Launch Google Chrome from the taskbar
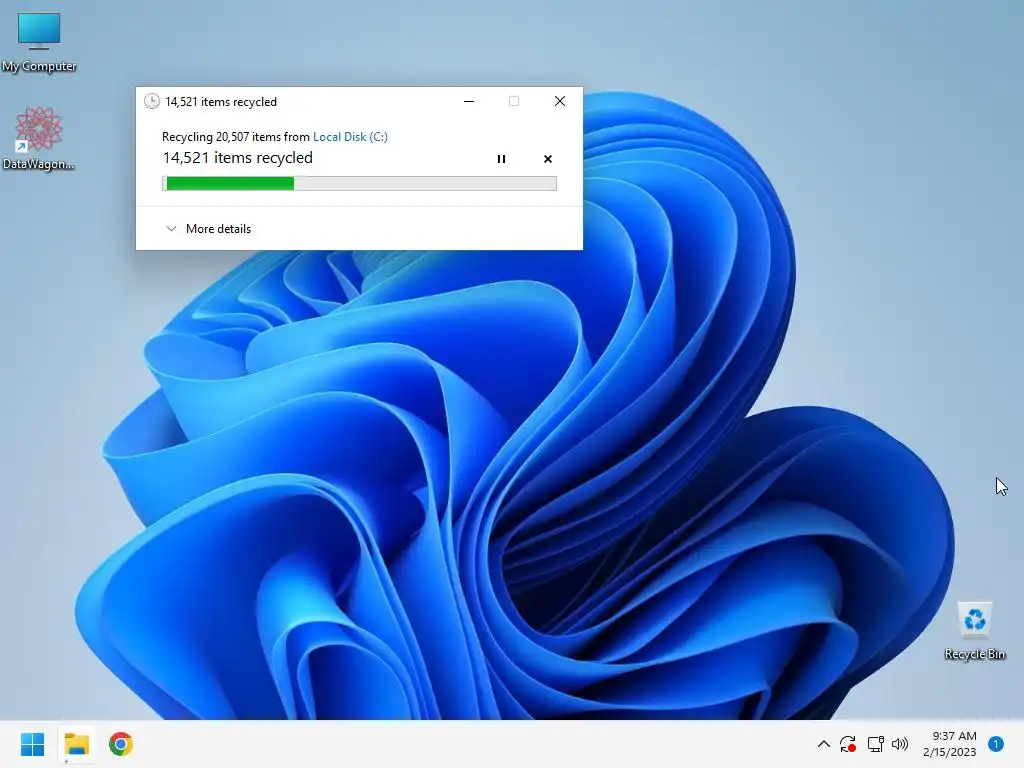Screen dimensions: 1024x768 121,744
